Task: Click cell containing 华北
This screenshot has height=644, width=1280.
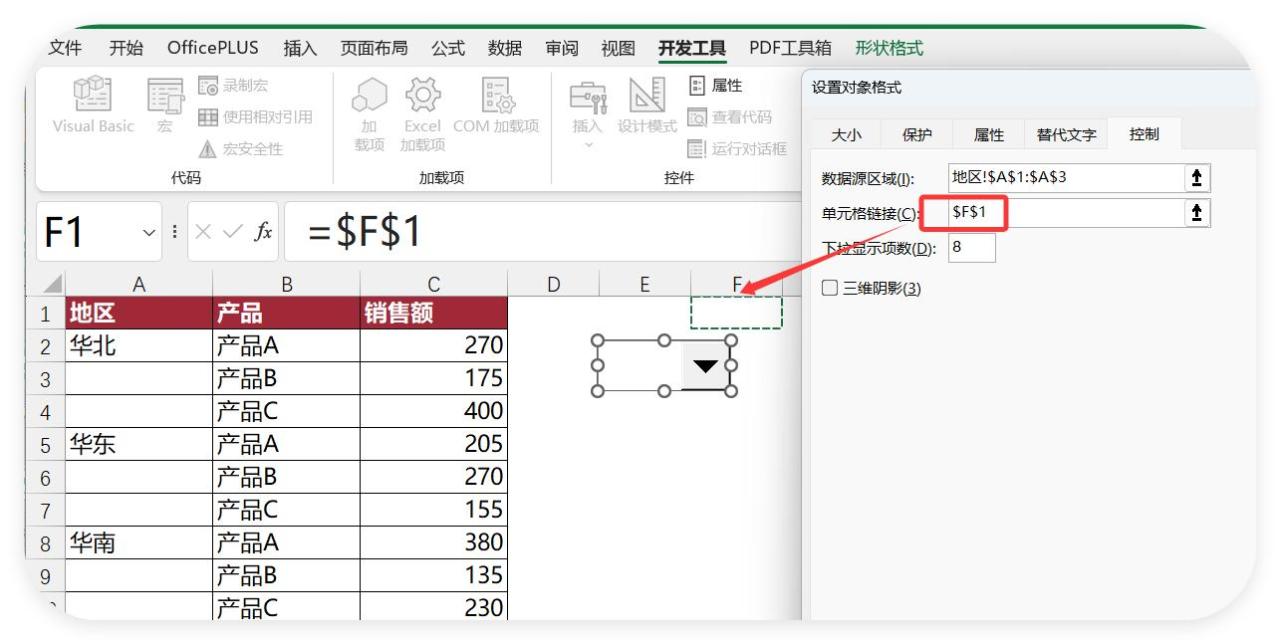Action: (x=139, y=347)
